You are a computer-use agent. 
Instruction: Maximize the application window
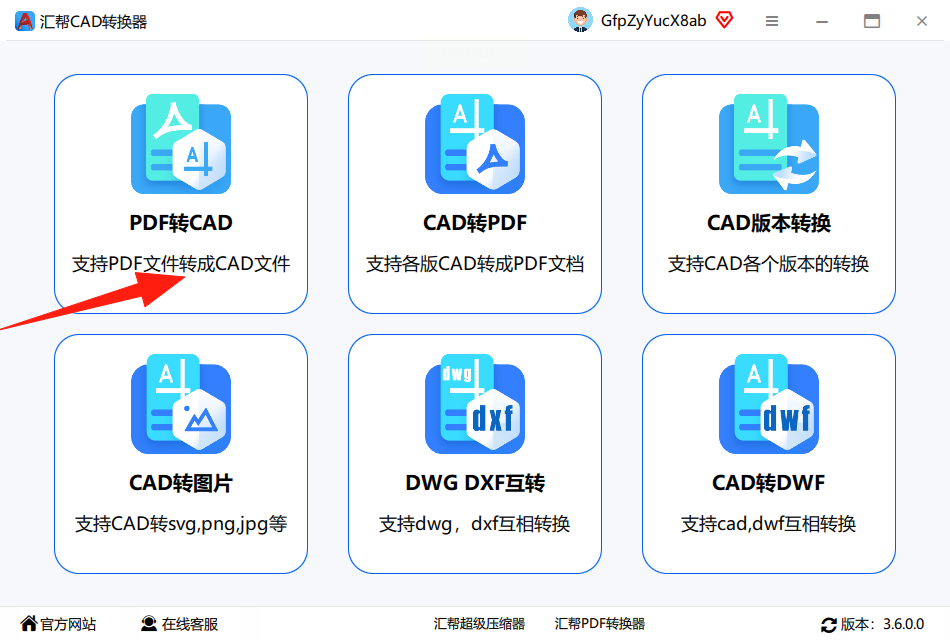point(871,21)
